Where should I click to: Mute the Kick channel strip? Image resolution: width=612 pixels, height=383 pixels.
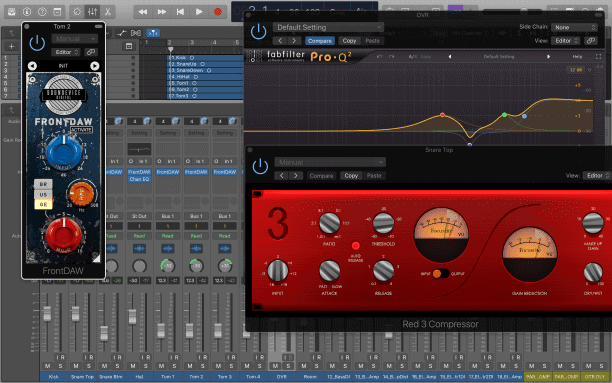(48, 366)
